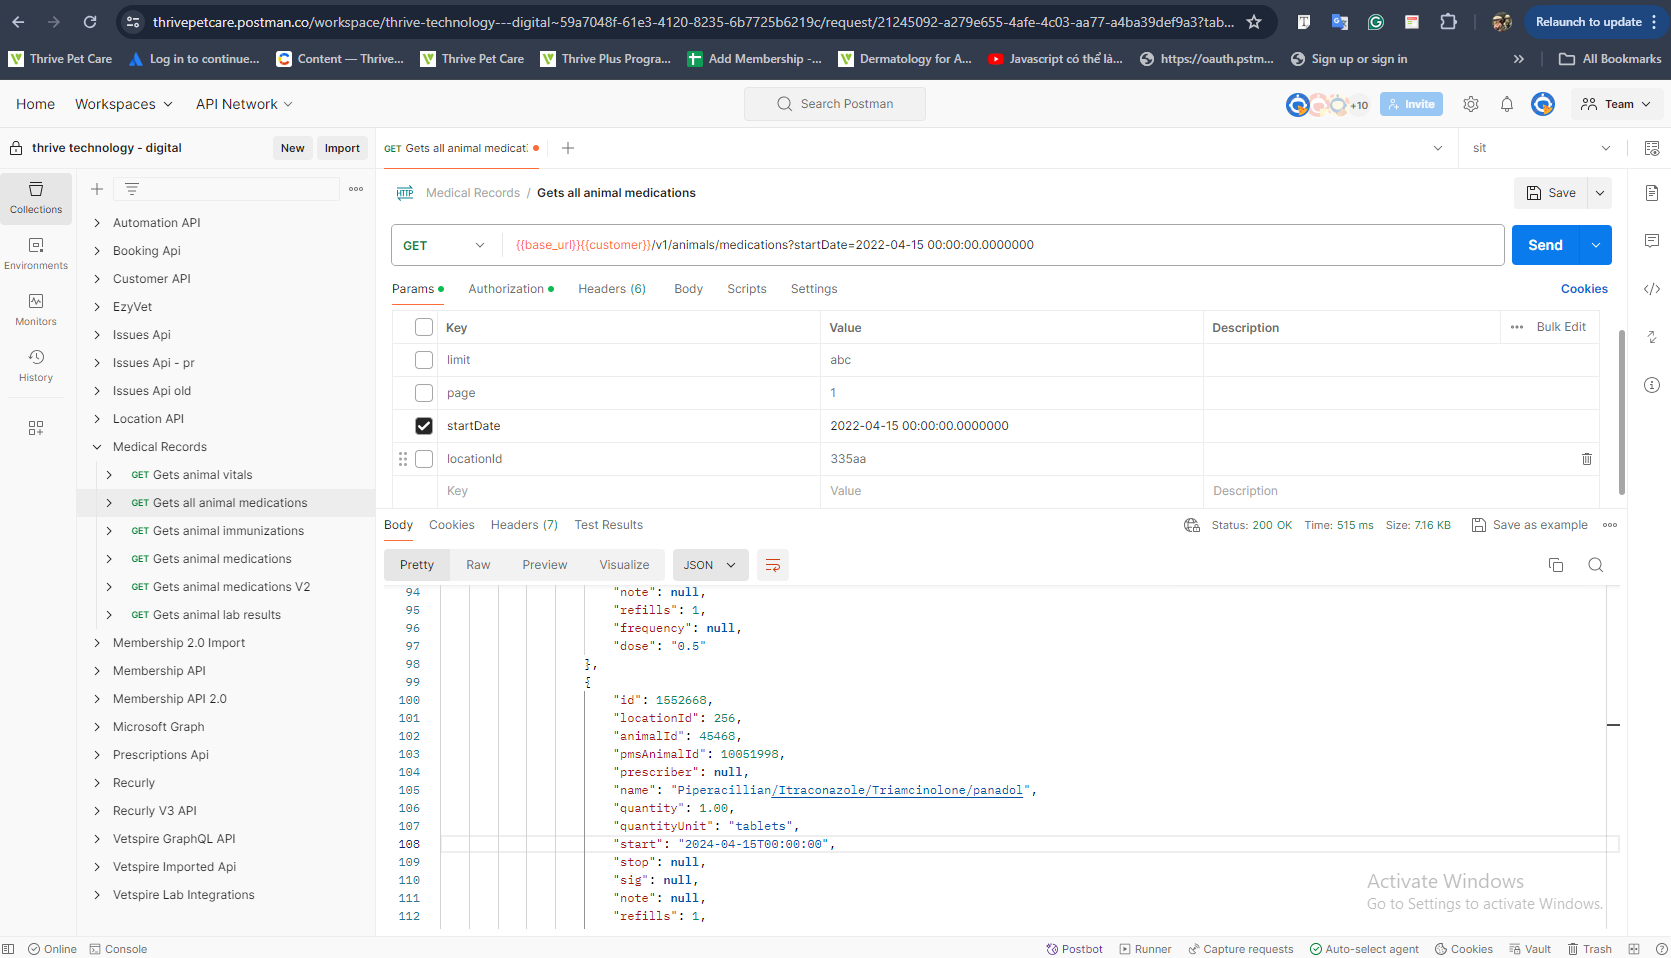Click the Invite button
1671x958 pixels.
tap(1411, 104)
